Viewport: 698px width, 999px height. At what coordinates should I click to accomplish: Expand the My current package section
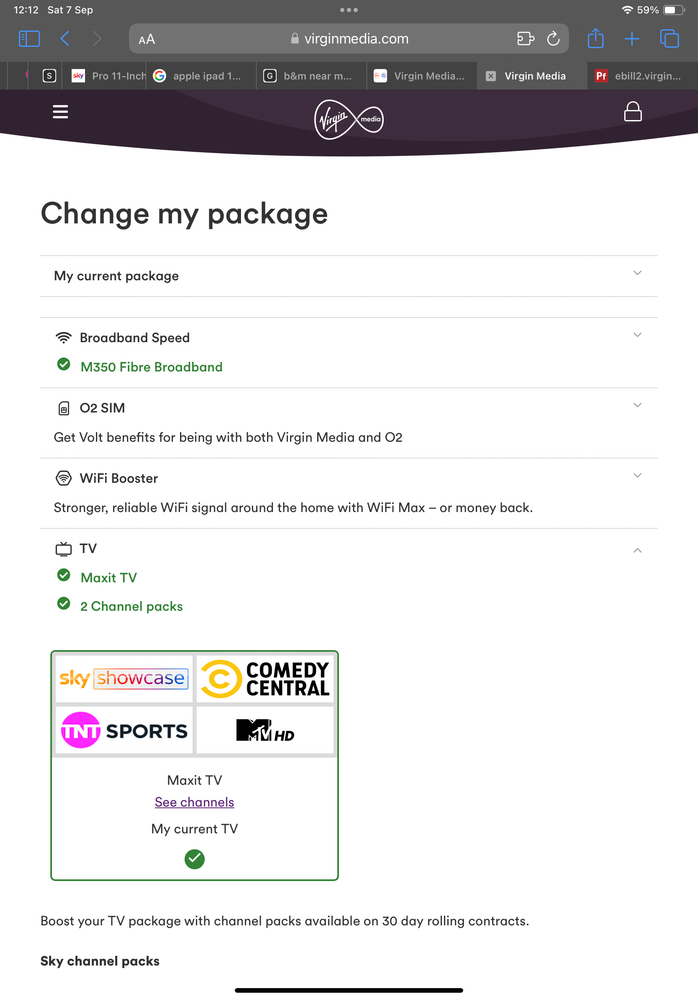349,276
